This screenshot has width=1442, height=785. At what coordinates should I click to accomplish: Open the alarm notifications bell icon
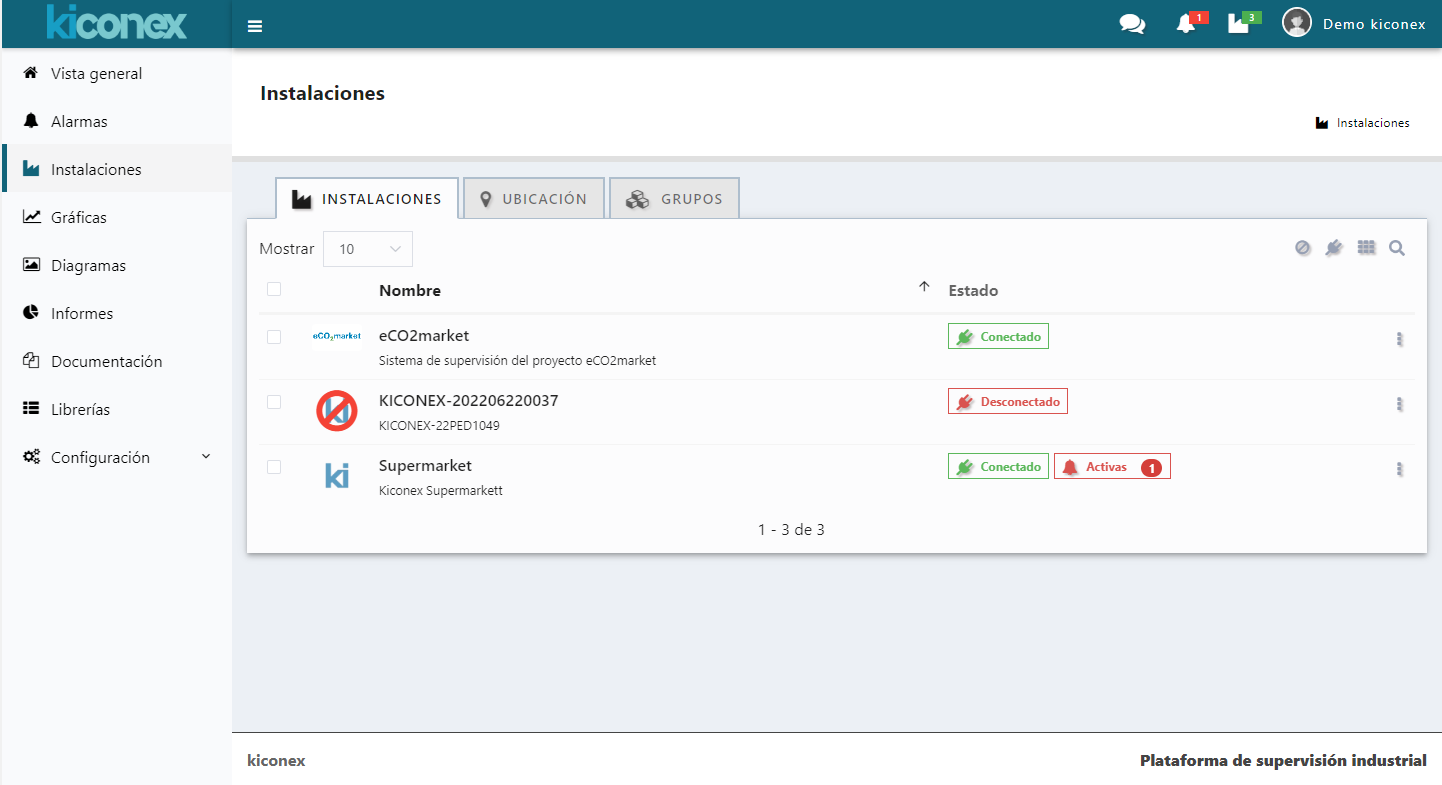pos(1187,24)
